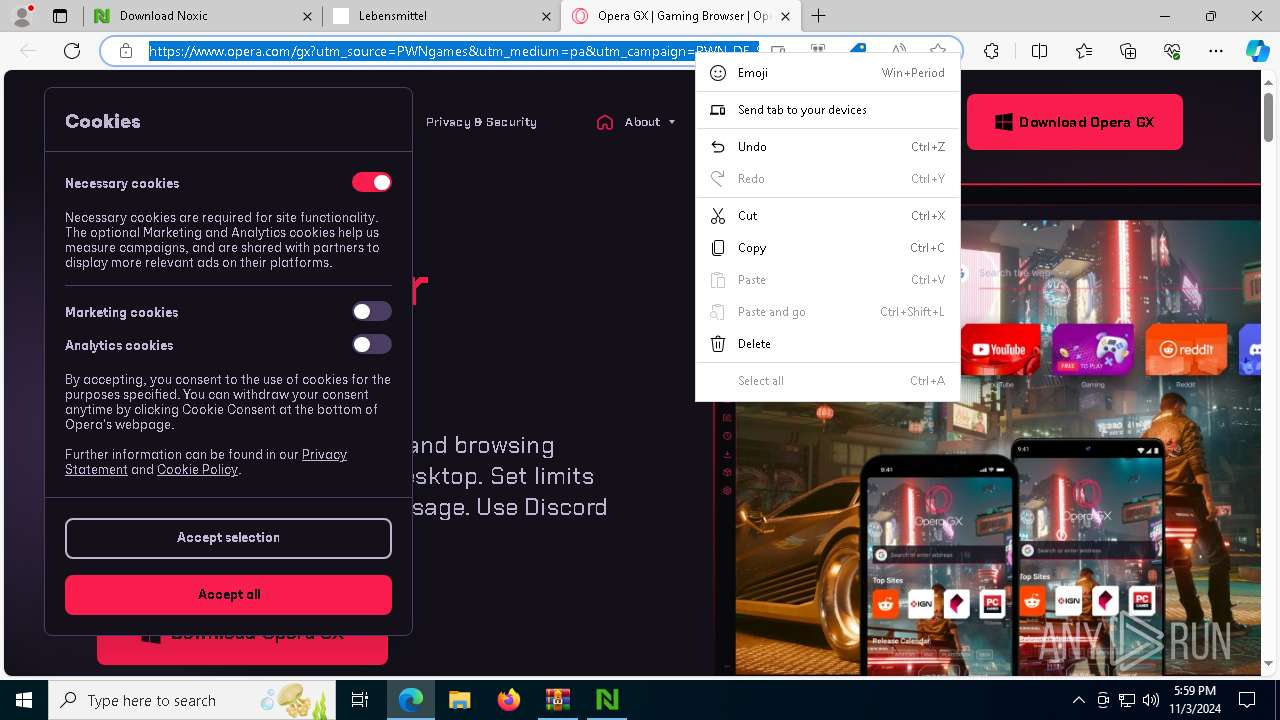
Task: Open the new tab plus button
Action: click(x=819, y=16)
